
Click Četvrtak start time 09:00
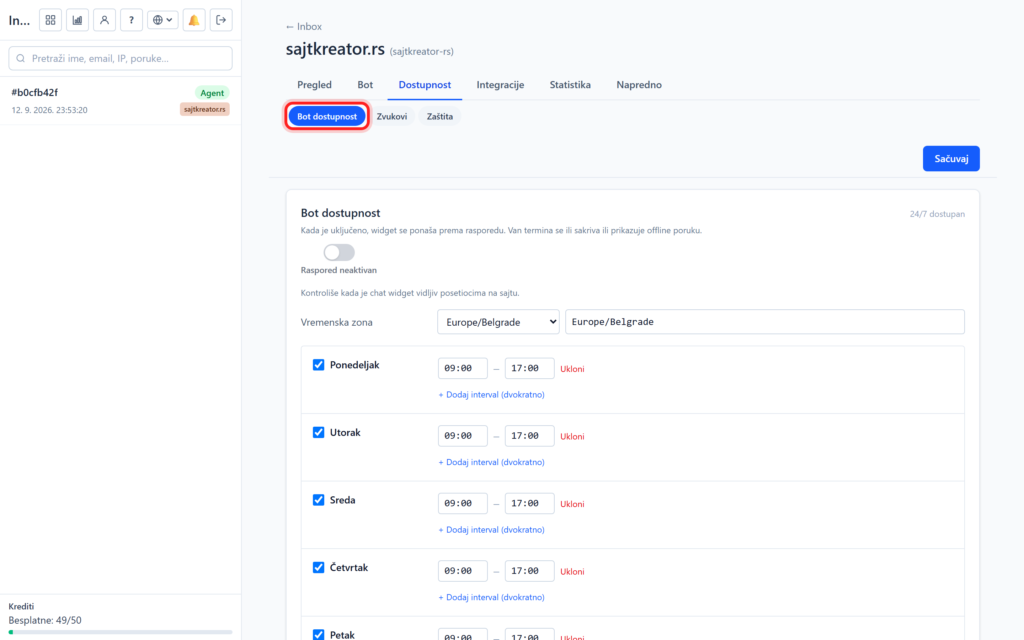[x=462, y=571]
